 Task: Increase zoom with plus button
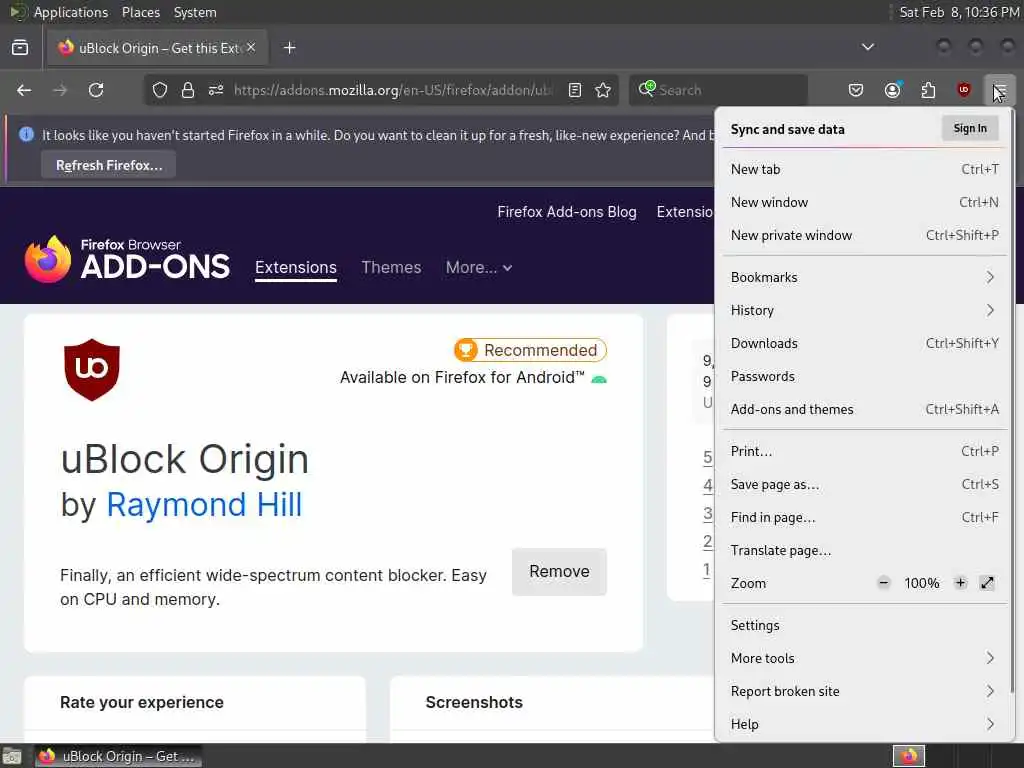click(x=960, y=583)
